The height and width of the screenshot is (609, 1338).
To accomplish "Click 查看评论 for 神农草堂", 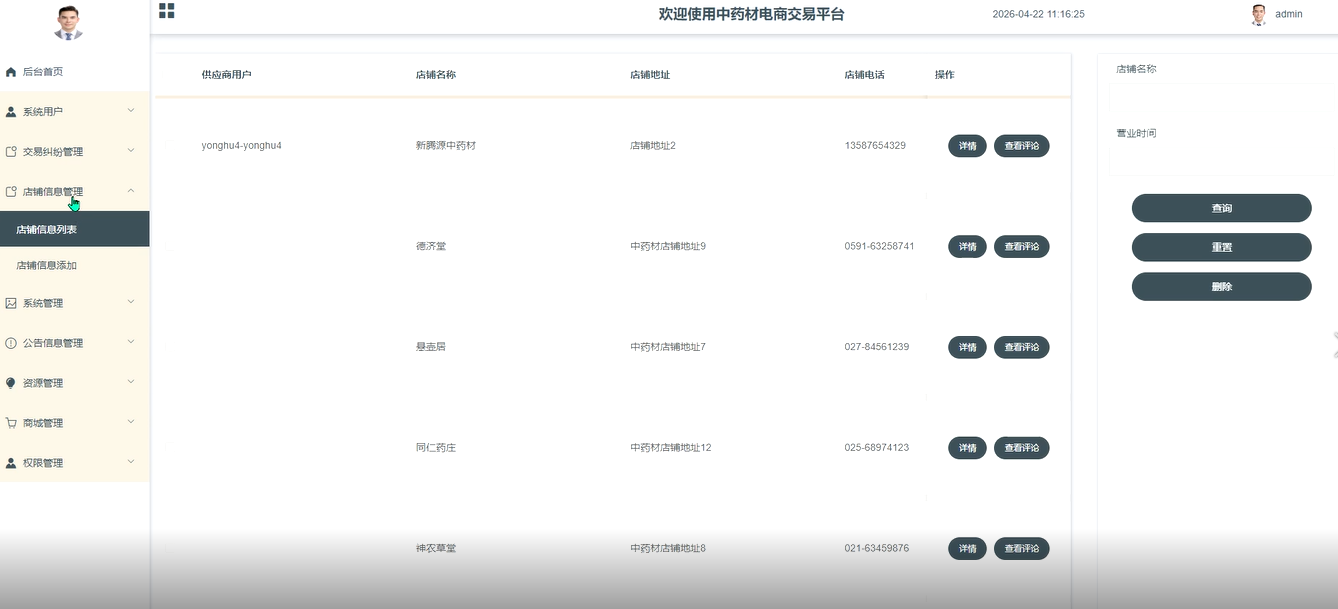I will [x=1021, y=548].
